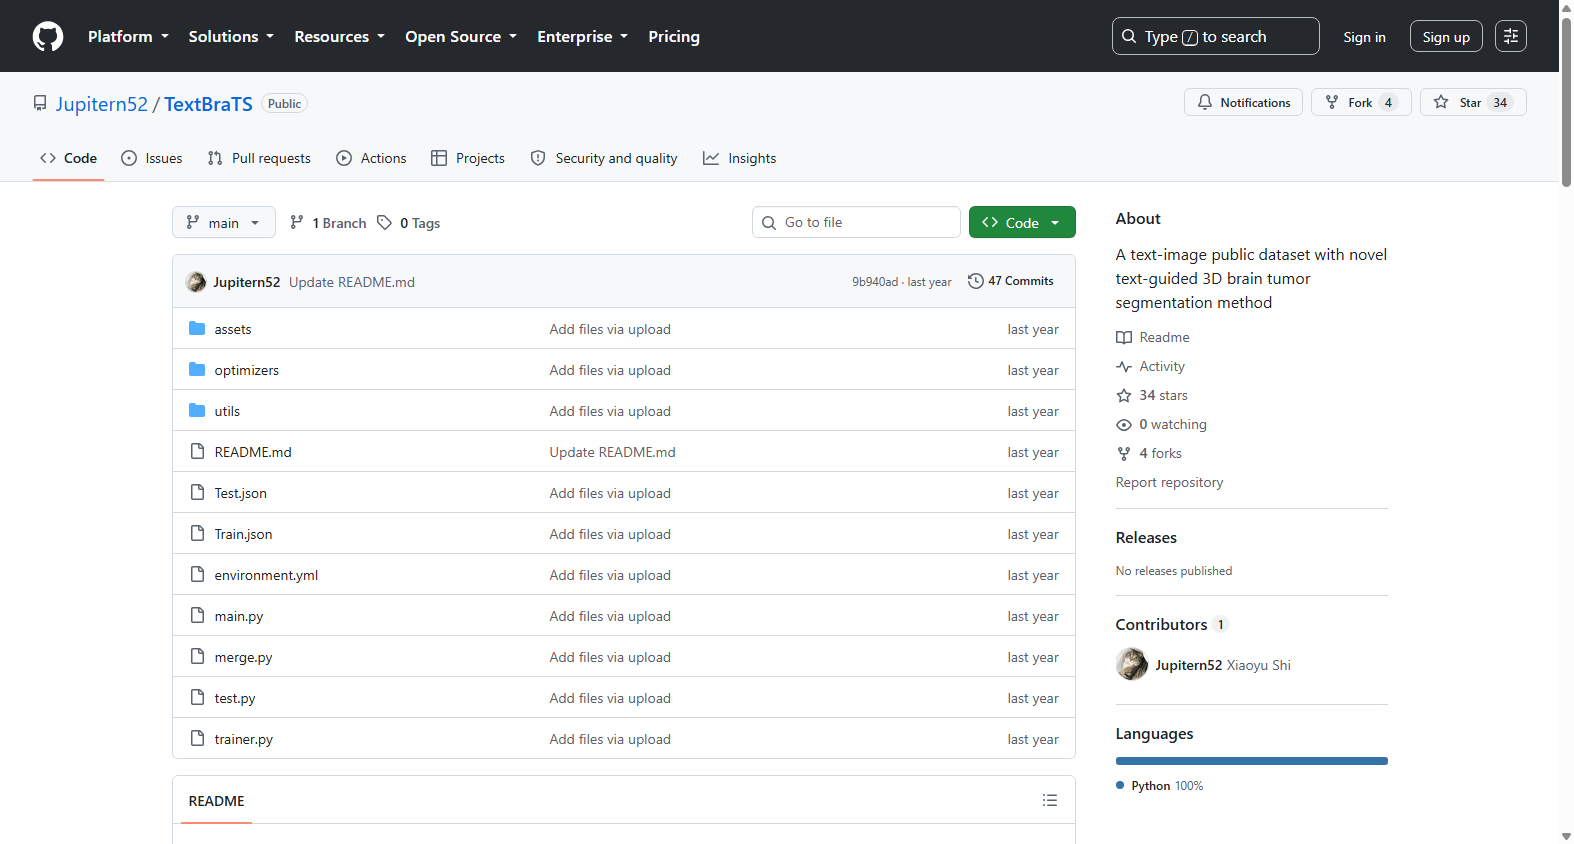Open the Insights tab
The image size is (1574, 844).
pyautogui.click(x=740, y=159)
